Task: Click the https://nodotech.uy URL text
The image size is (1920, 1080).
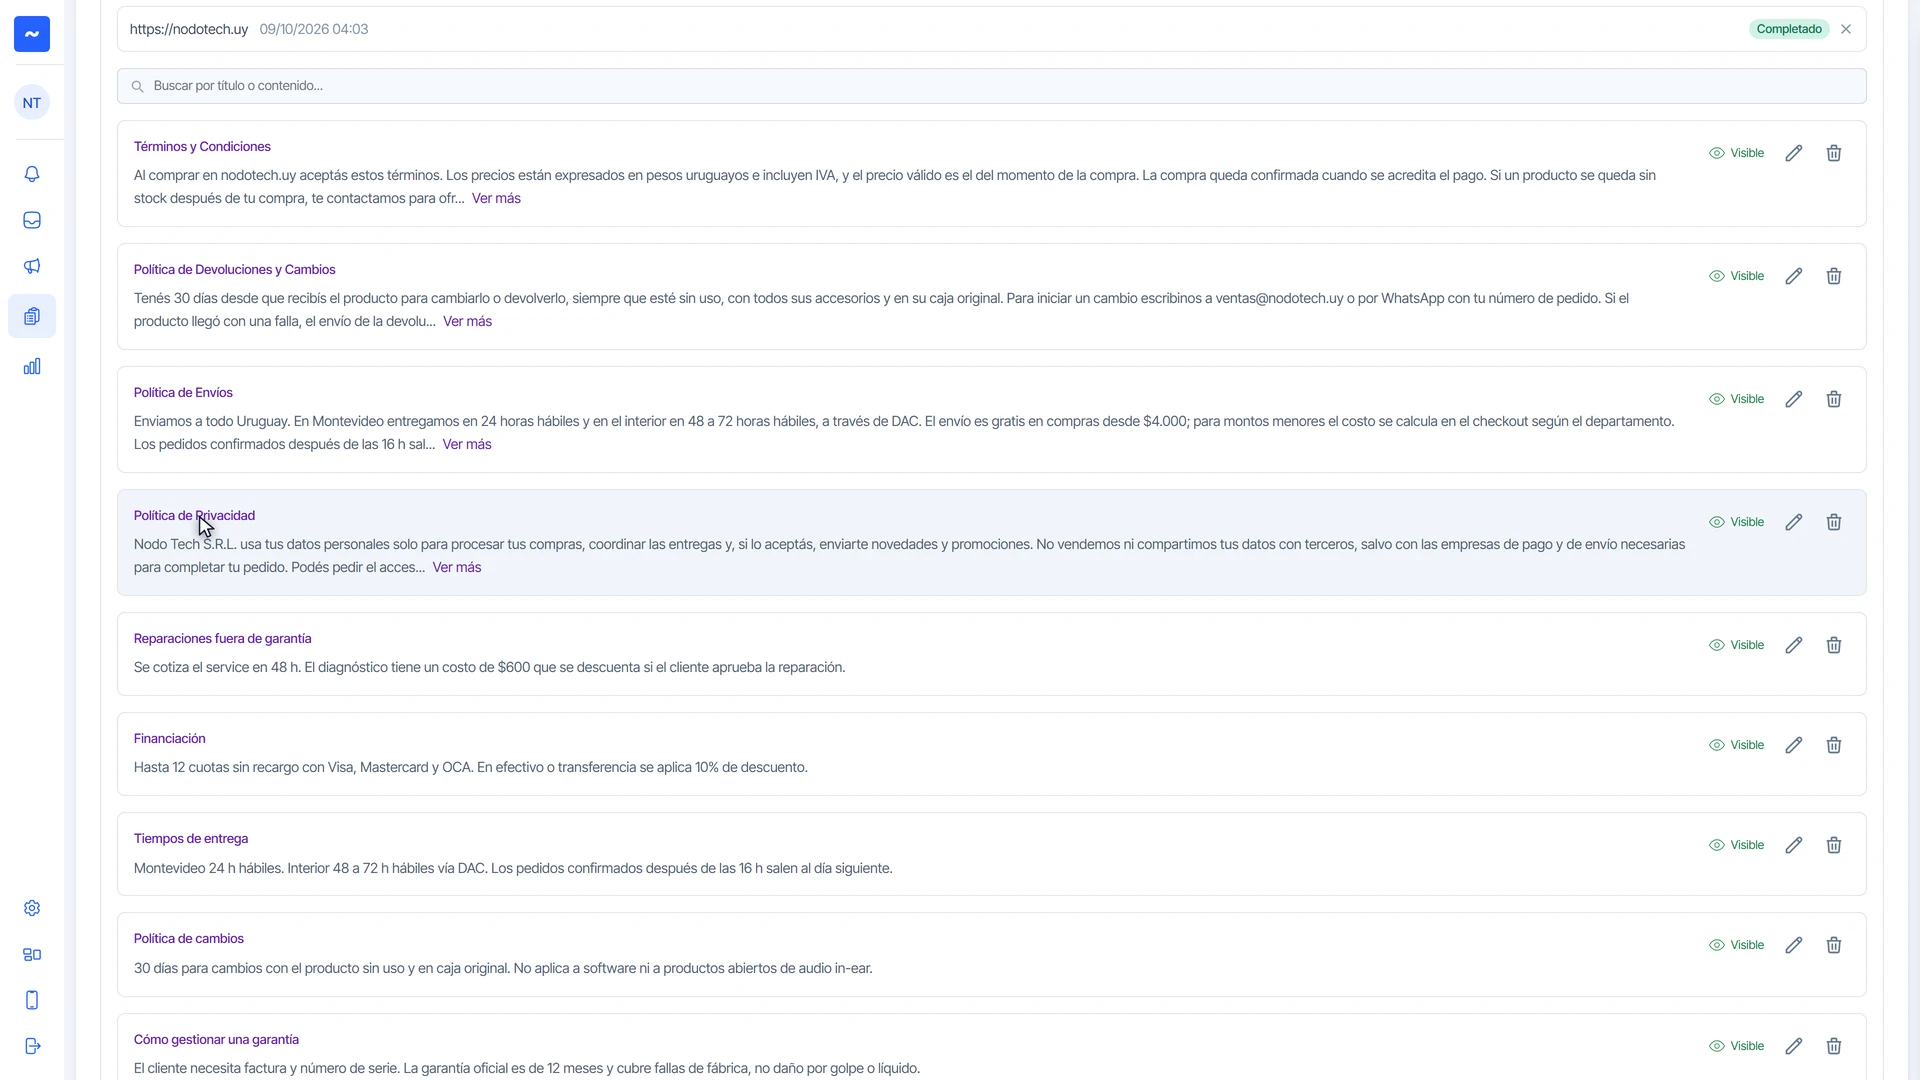Action: [188, 29]
